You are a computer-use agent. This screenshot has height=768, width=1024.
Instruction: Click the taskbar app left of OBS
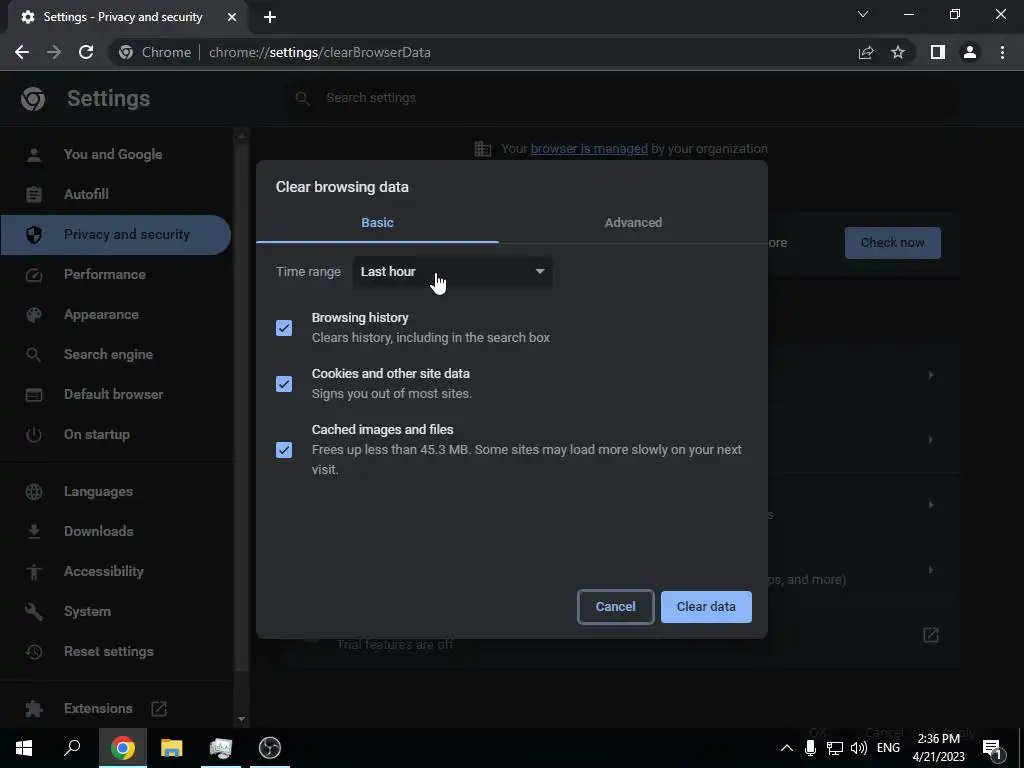point(221,748)
